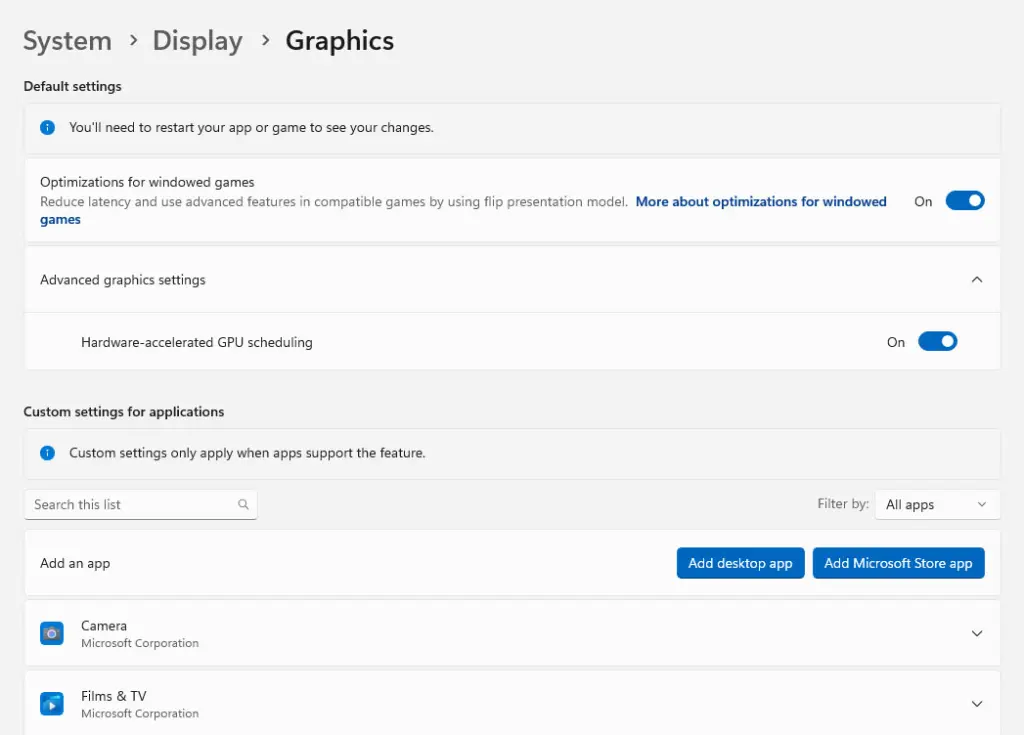Click the Filter by label
The image size is (1024, 735).
click(x=843, y=504)
